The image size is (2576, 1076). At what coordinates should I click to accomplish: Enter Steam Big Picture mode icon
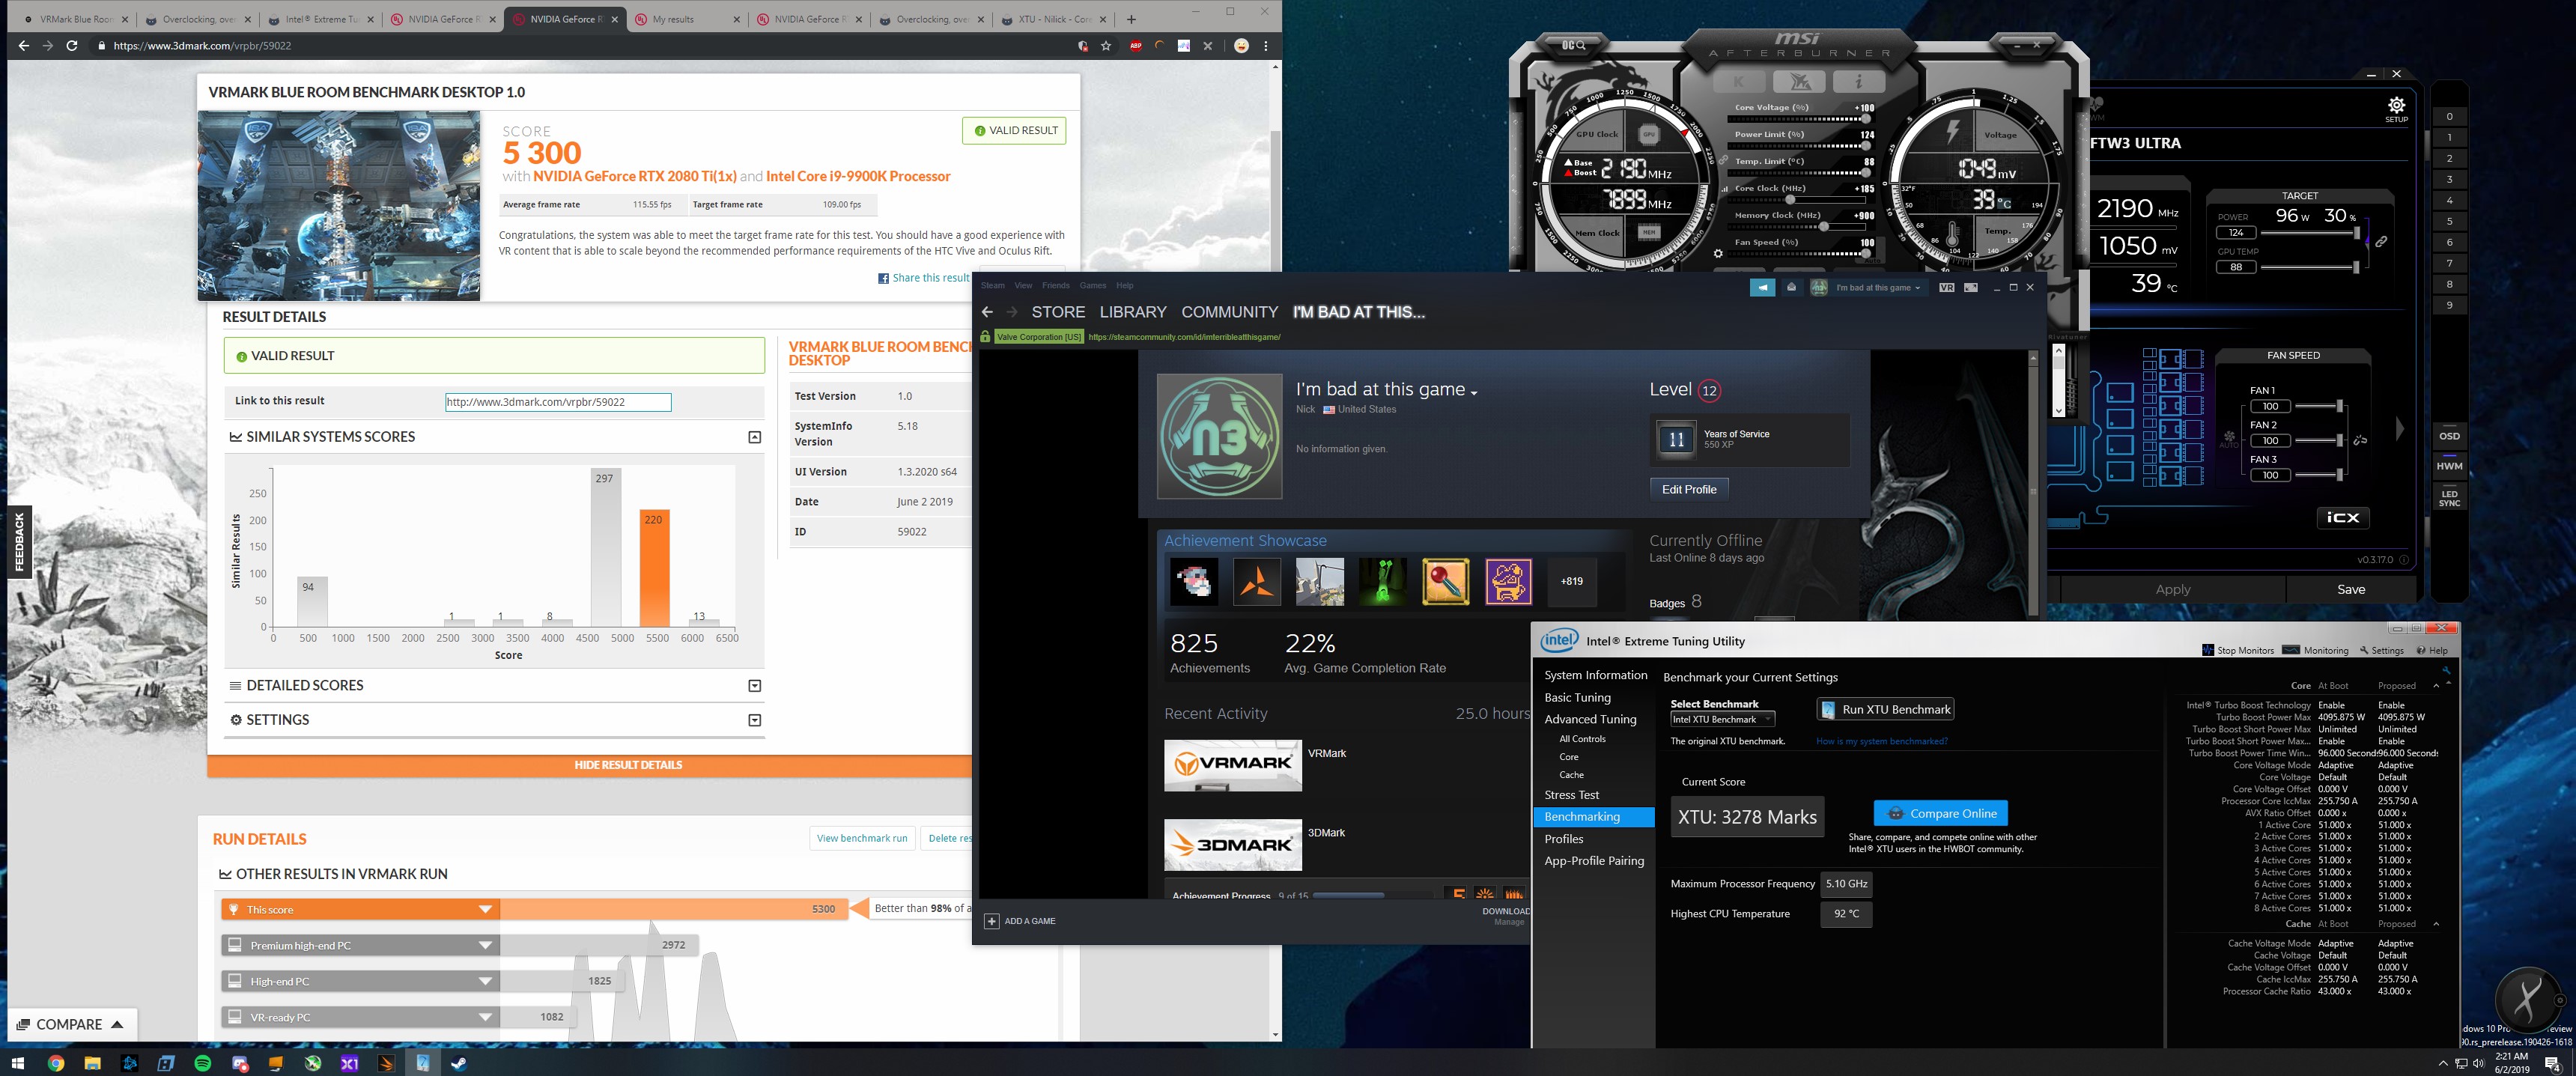click(x=1970, y=288)
